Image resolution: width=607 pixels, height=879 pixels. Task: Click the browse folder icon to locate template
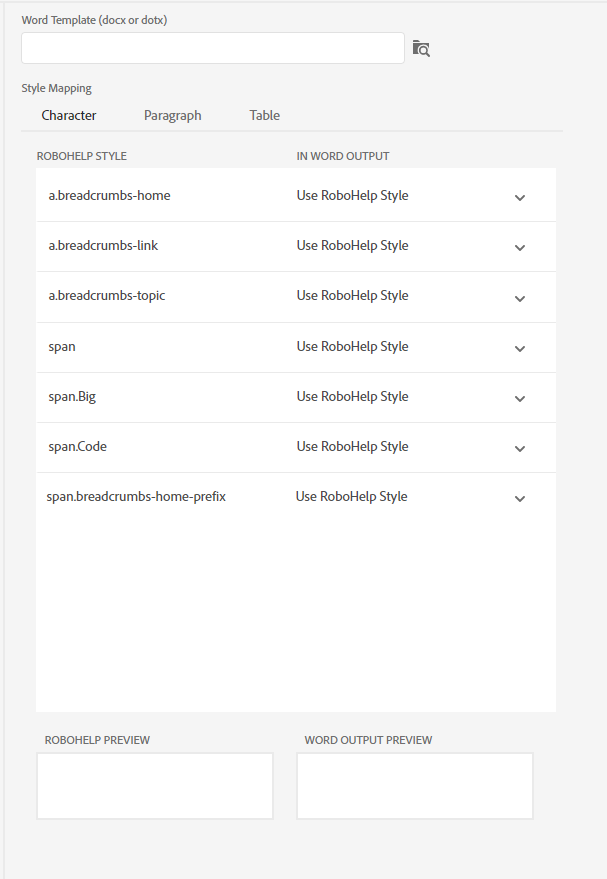point(421,47)
